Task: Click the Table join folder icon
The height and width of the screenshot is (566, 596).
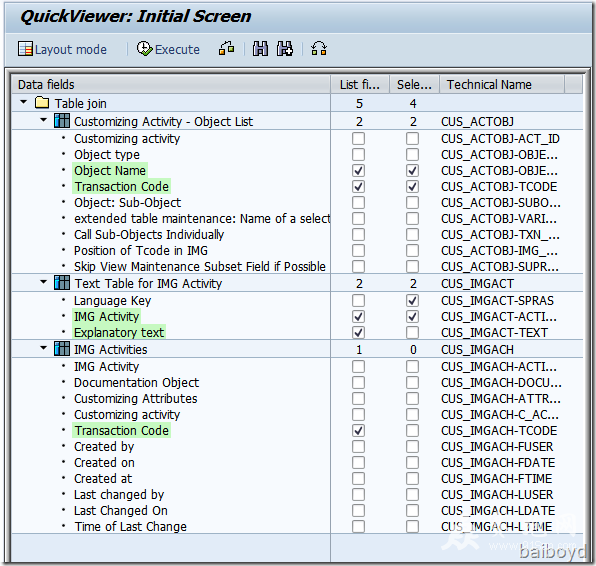Action: (x=42, y=103)
